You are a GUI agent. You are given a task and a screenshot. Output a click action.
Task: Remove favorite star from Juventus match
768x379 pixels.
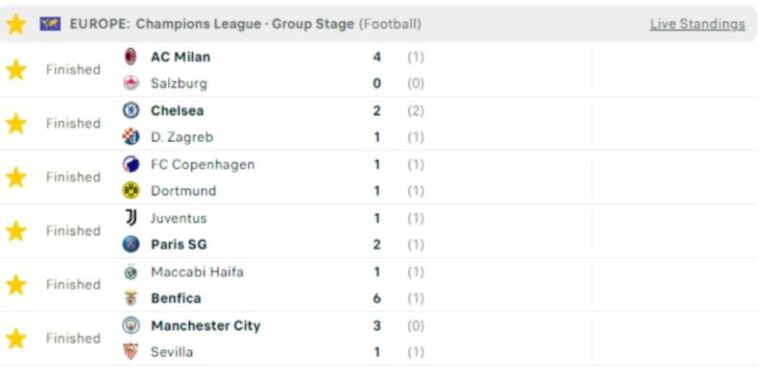16,231
